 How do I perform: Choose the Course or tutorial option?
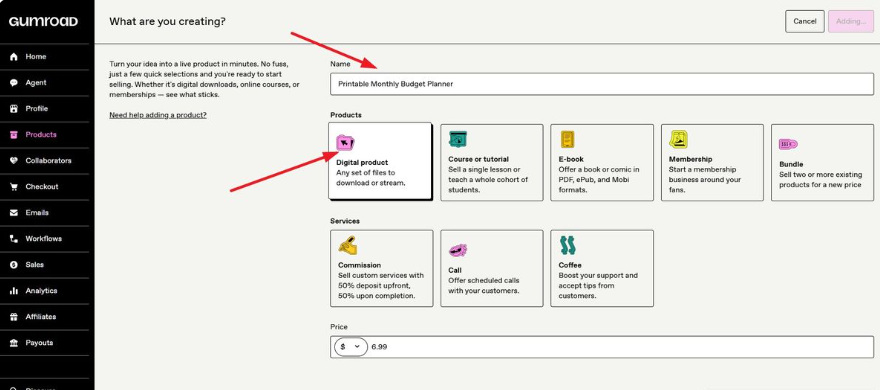(492, 162)
